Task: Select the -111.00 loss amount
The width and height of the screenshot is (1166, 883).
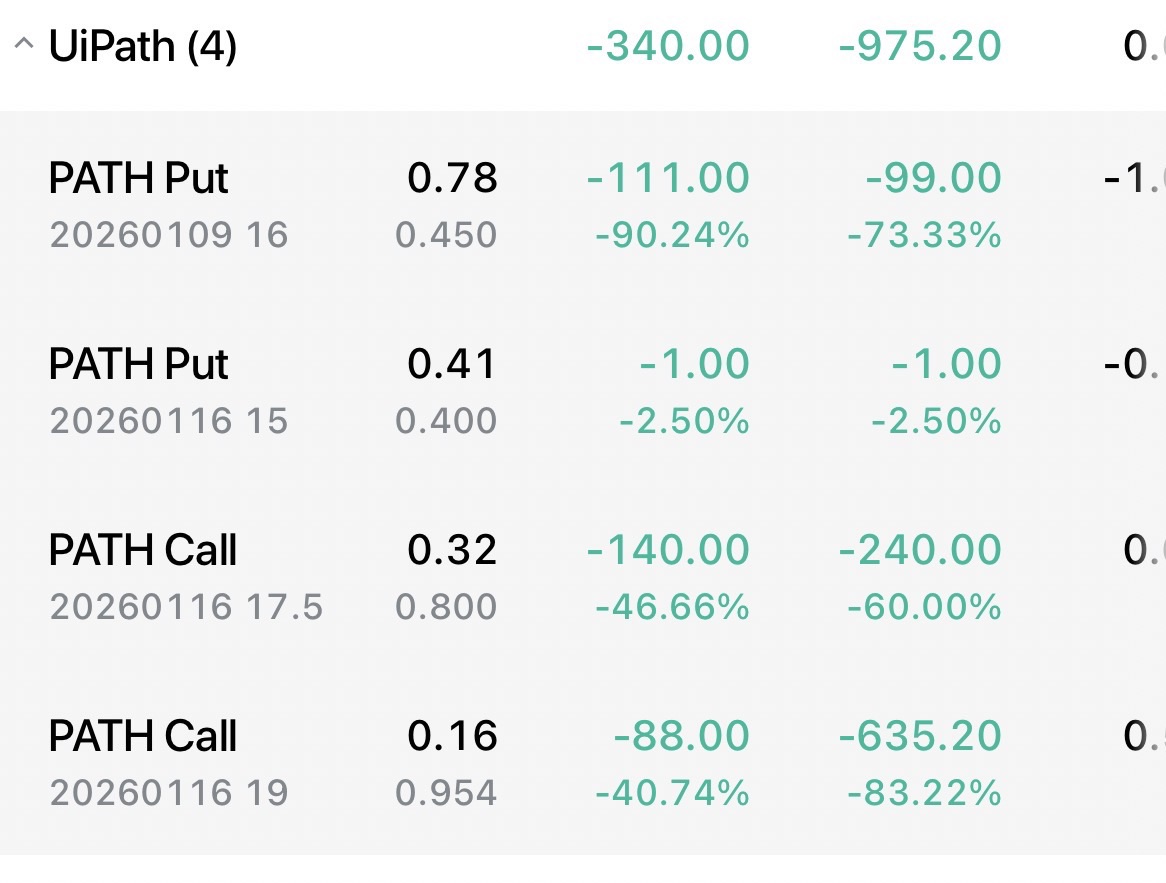Action: [667, 179]
